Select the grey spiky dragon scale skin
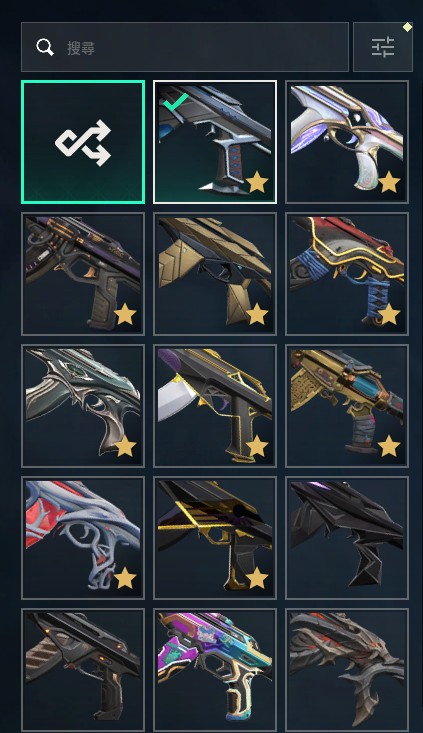423x733 pixels. click(347, 670)
